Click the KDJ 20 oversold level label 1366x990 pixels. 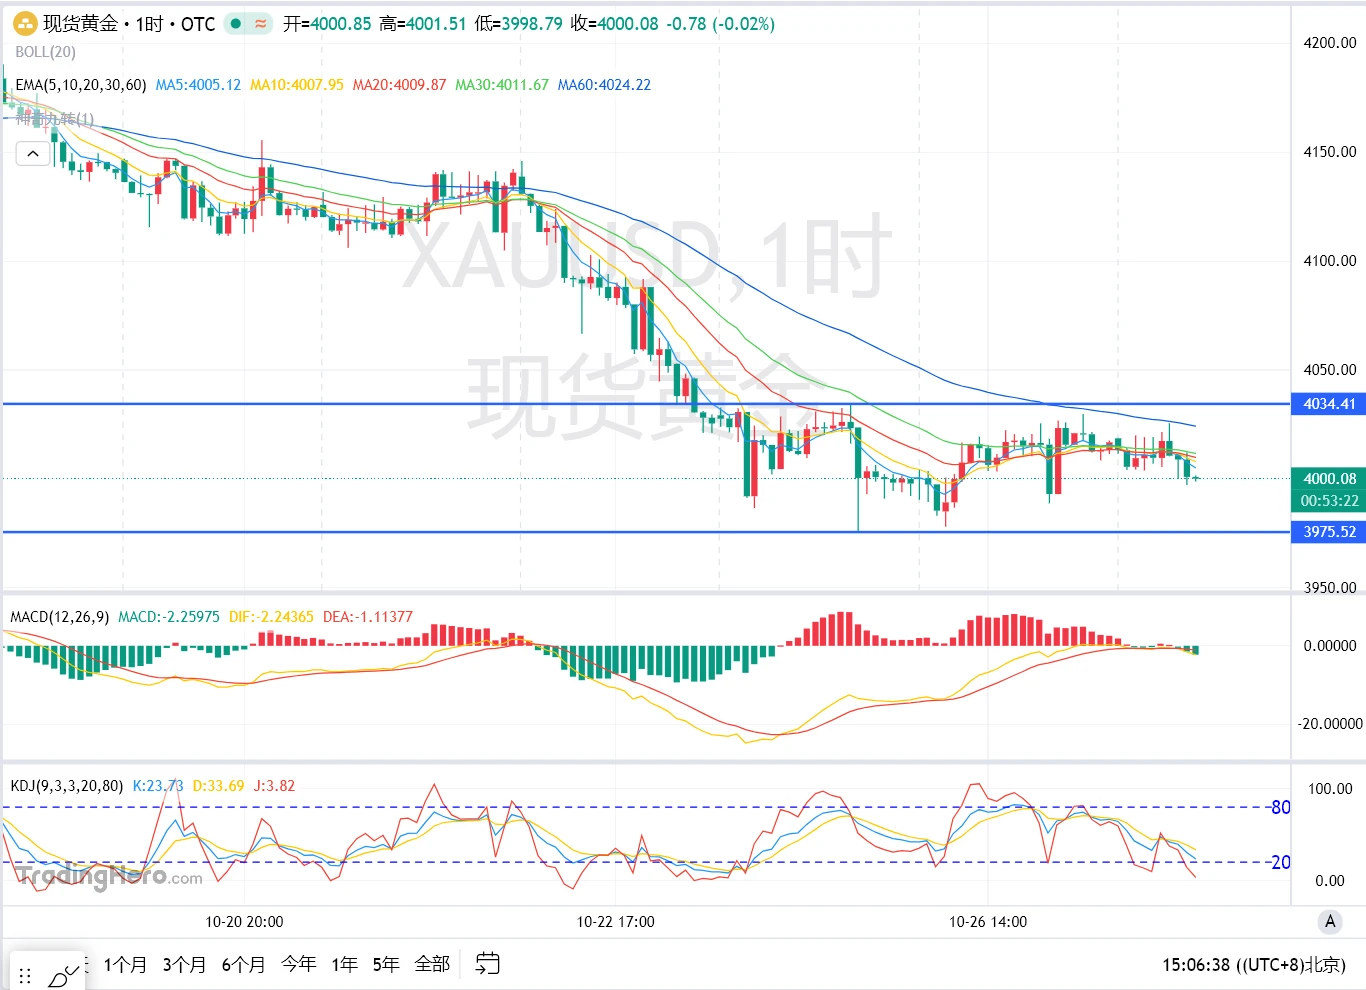[1280, 862]
